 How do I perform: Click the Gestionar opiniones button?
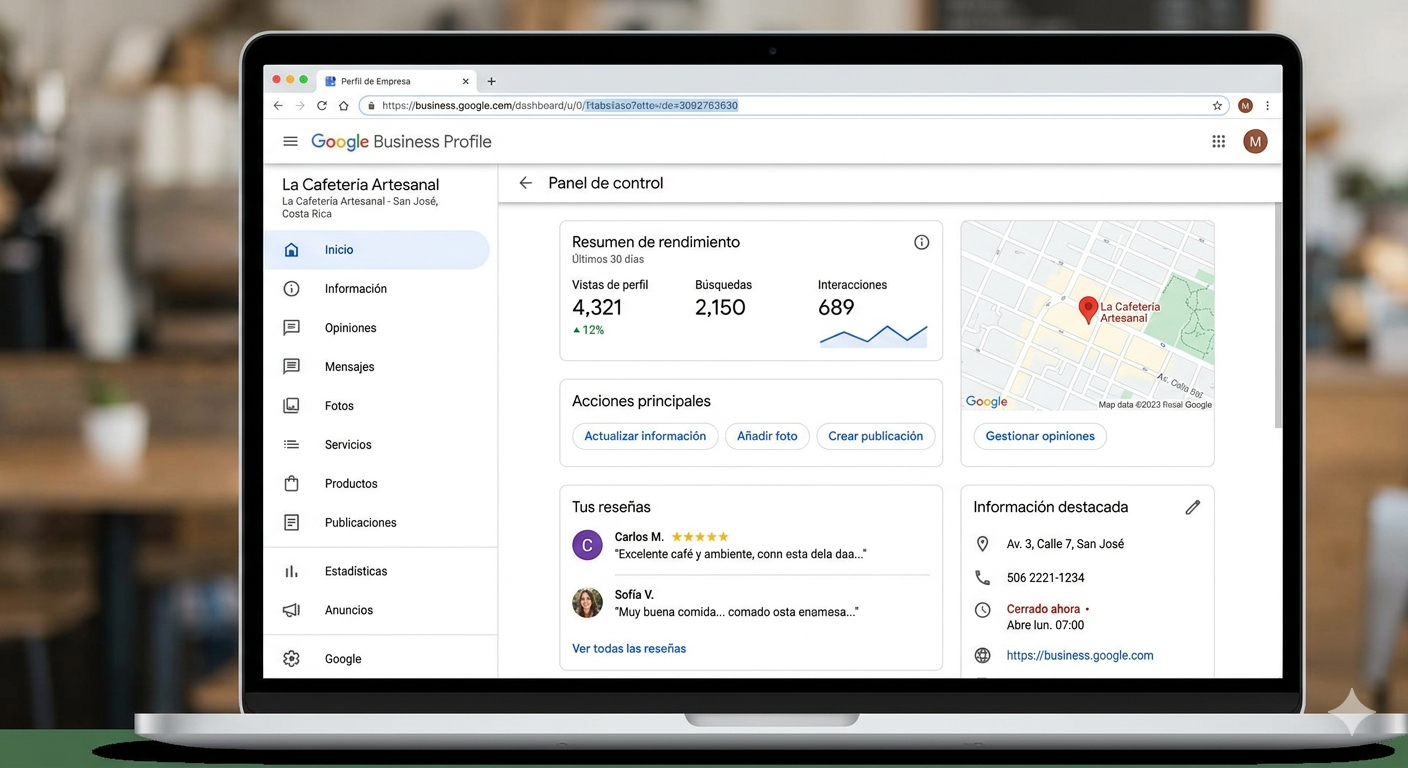1039,436
